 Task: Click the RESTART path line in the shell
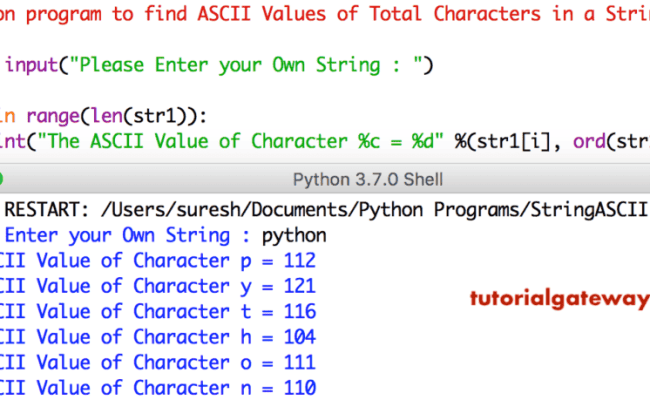point(325,209)
